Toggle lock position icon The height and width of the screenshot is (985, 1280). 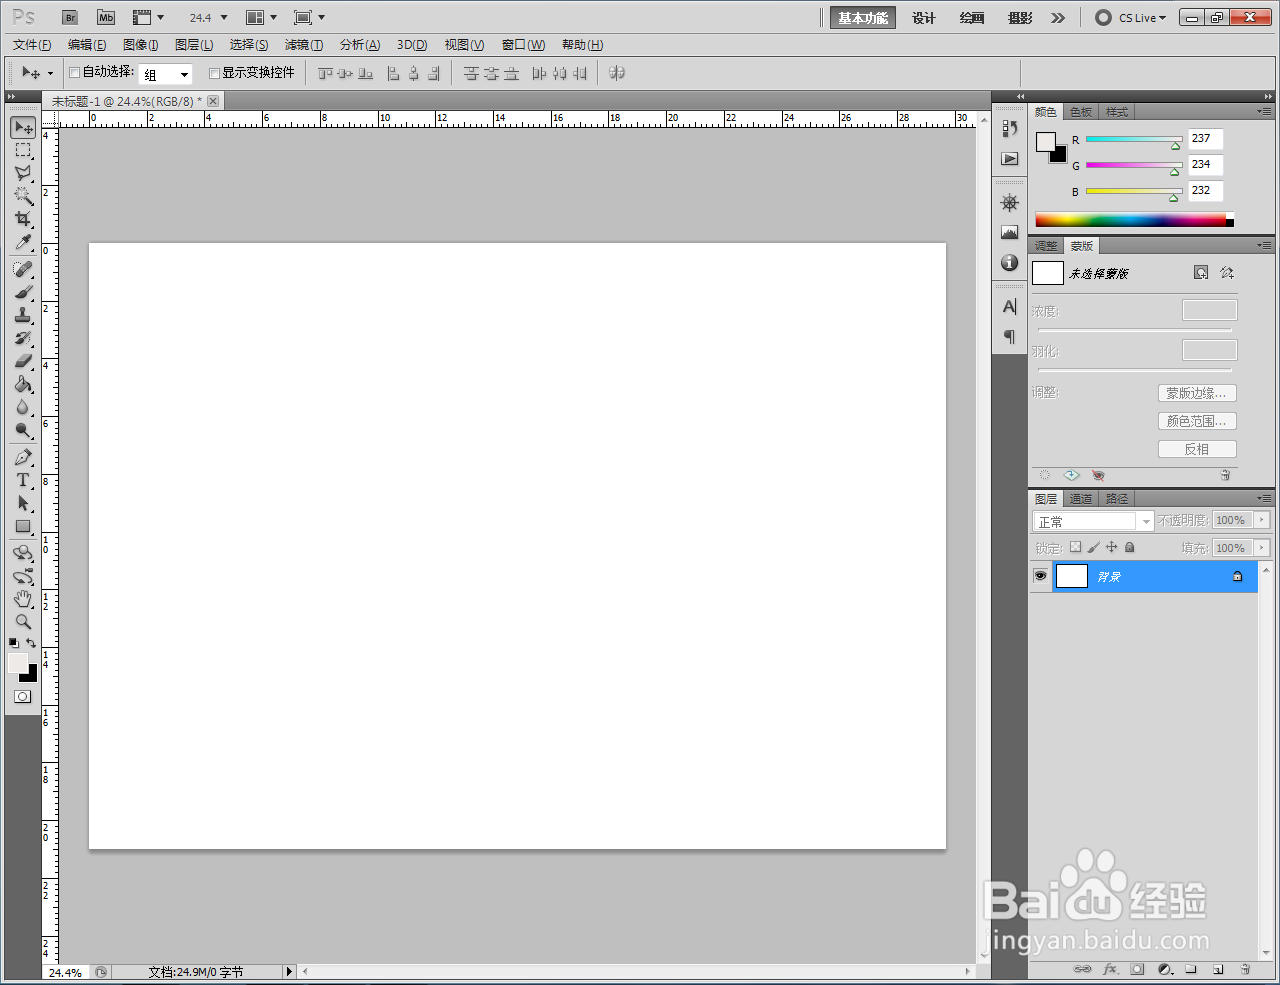click(1111, 548)
